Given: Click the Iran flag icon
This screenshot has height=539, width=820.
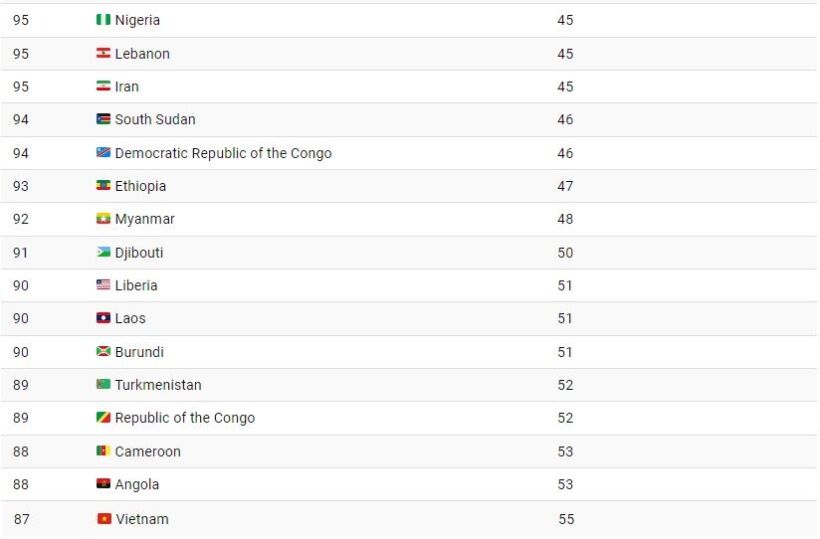Looking at the screenshot, I should tap(103, 86).
